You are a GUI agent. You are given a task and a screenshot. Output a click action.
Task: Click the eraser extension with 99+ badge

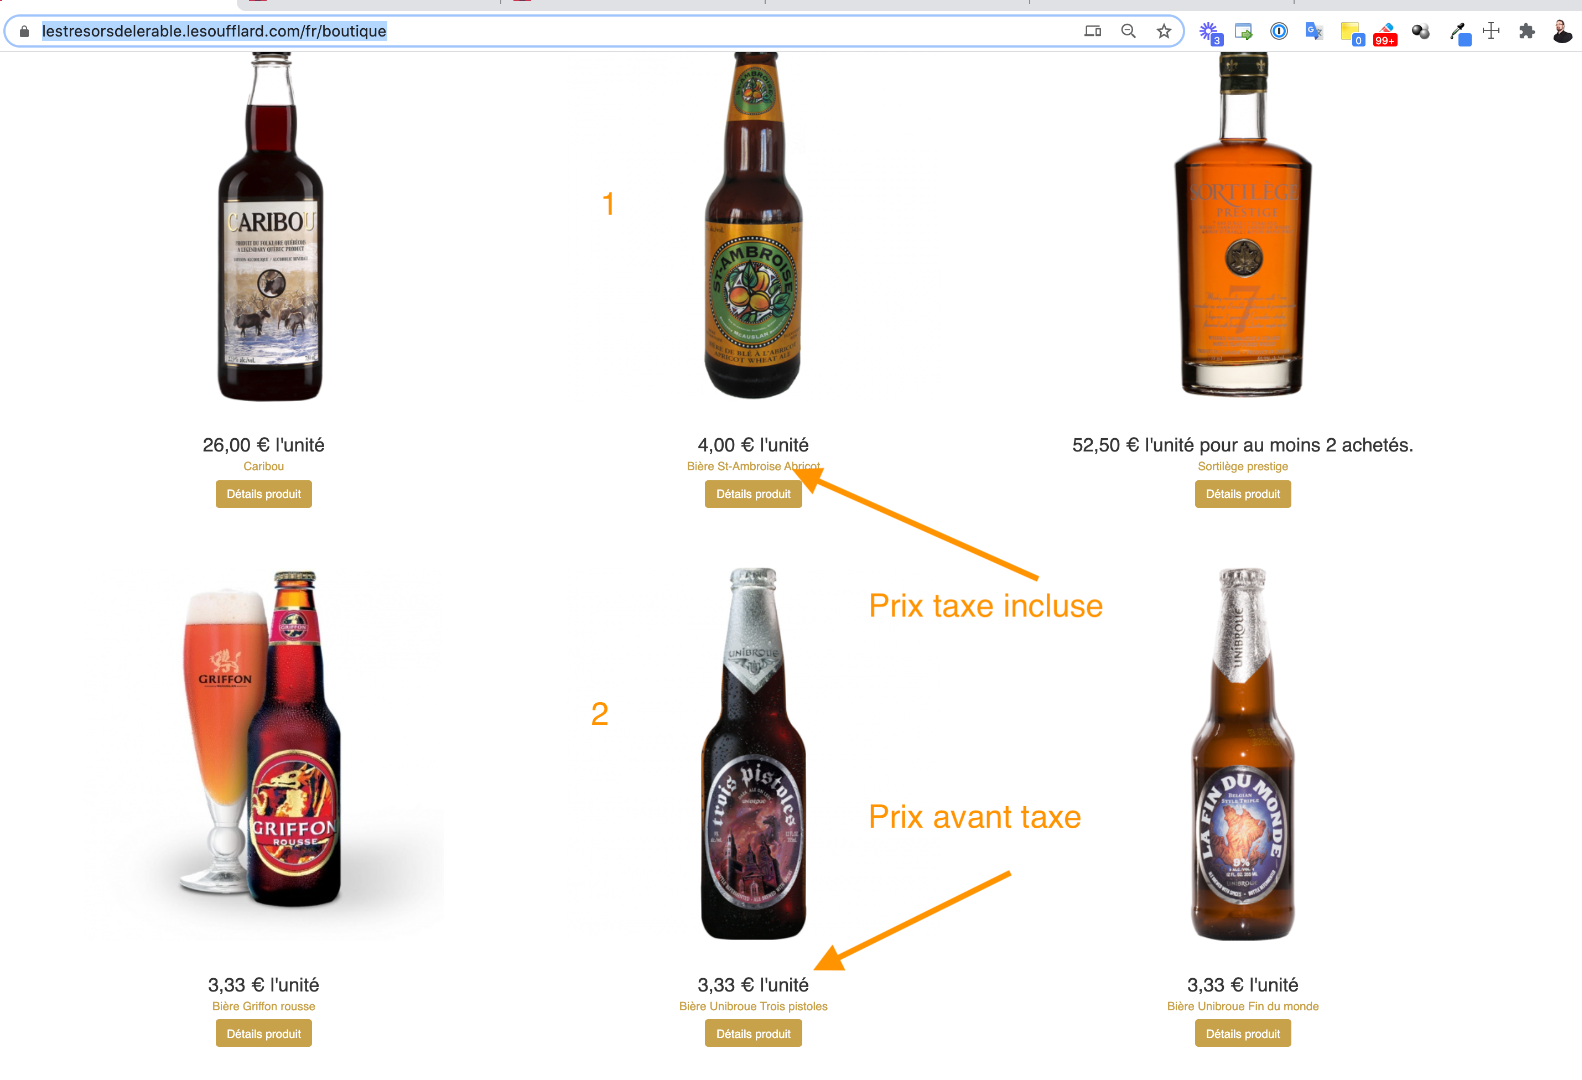coord(1385,33)
